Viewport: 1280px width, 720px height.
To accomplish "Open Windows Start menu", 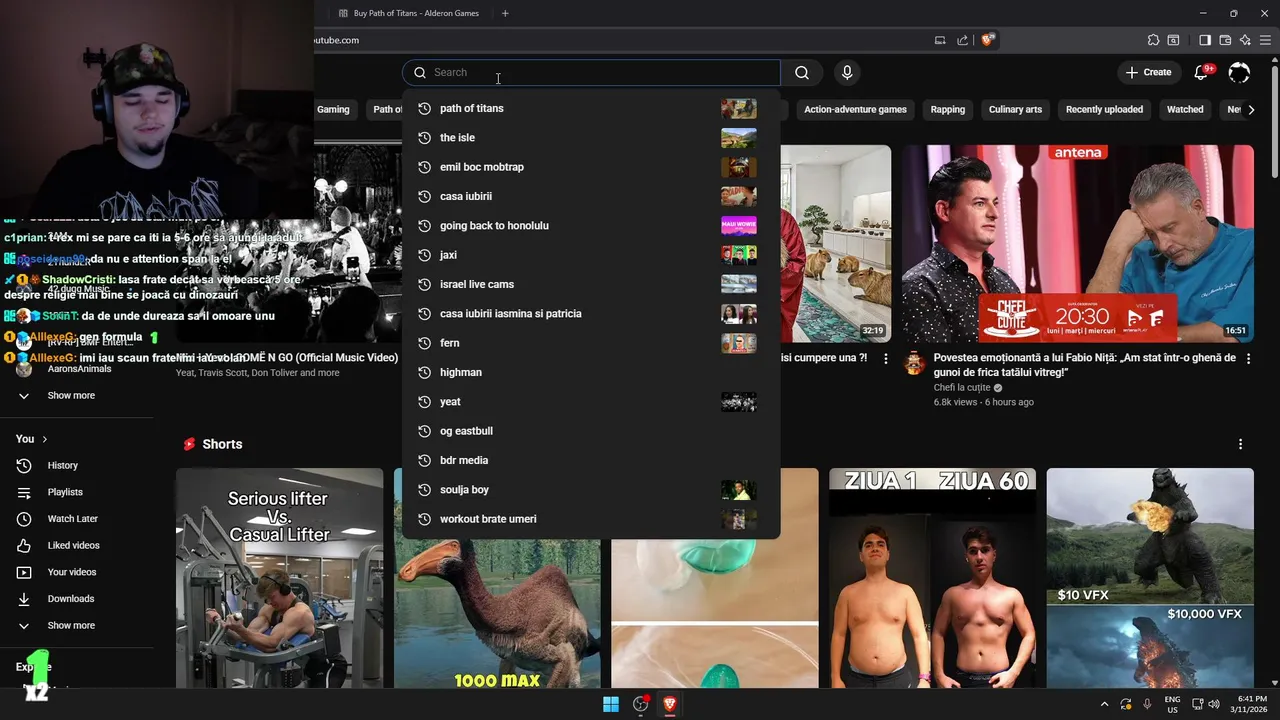I will [611, 704].
